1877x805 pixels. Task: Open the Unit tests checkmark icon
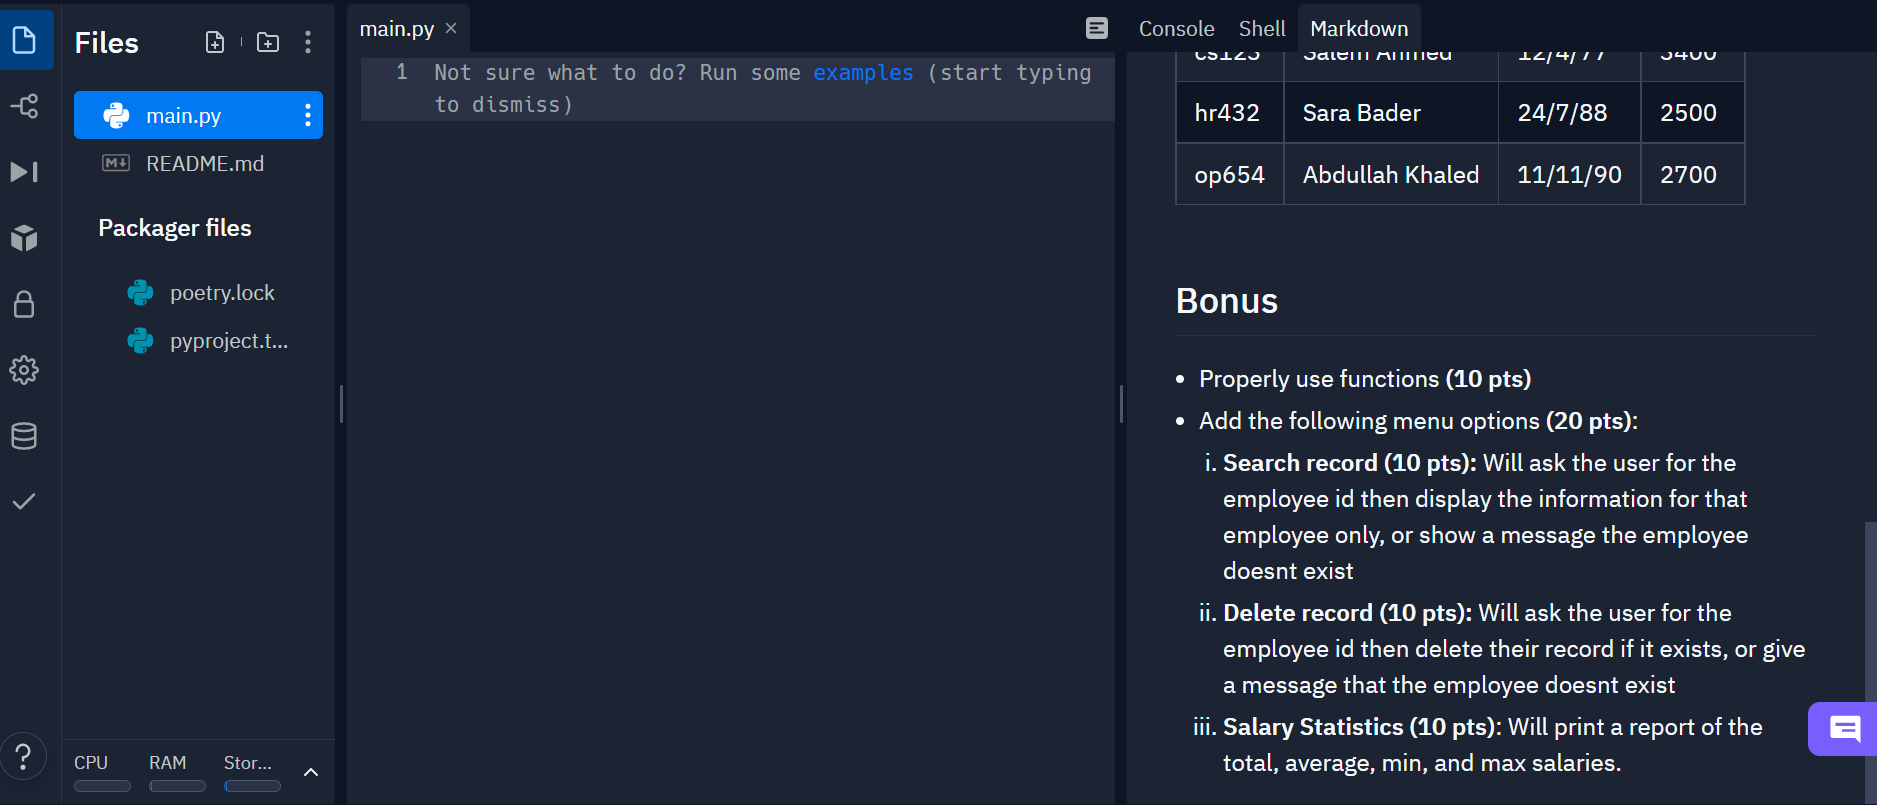[25, 501]
